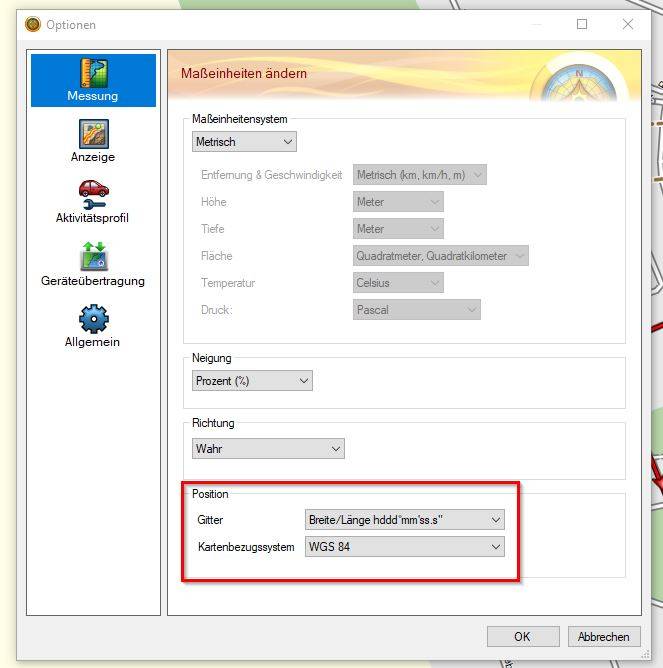Confirm settings with the OK button
663x668 pixels.
click(522, 636)
